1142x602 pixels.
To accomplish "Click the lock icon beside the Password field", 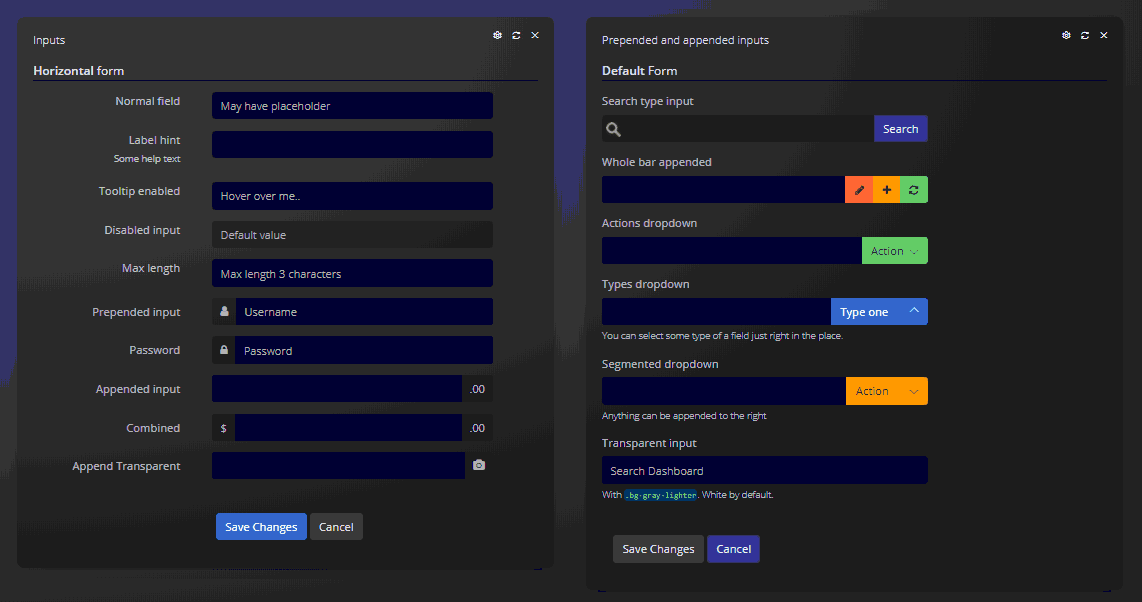I will point(224,350).
